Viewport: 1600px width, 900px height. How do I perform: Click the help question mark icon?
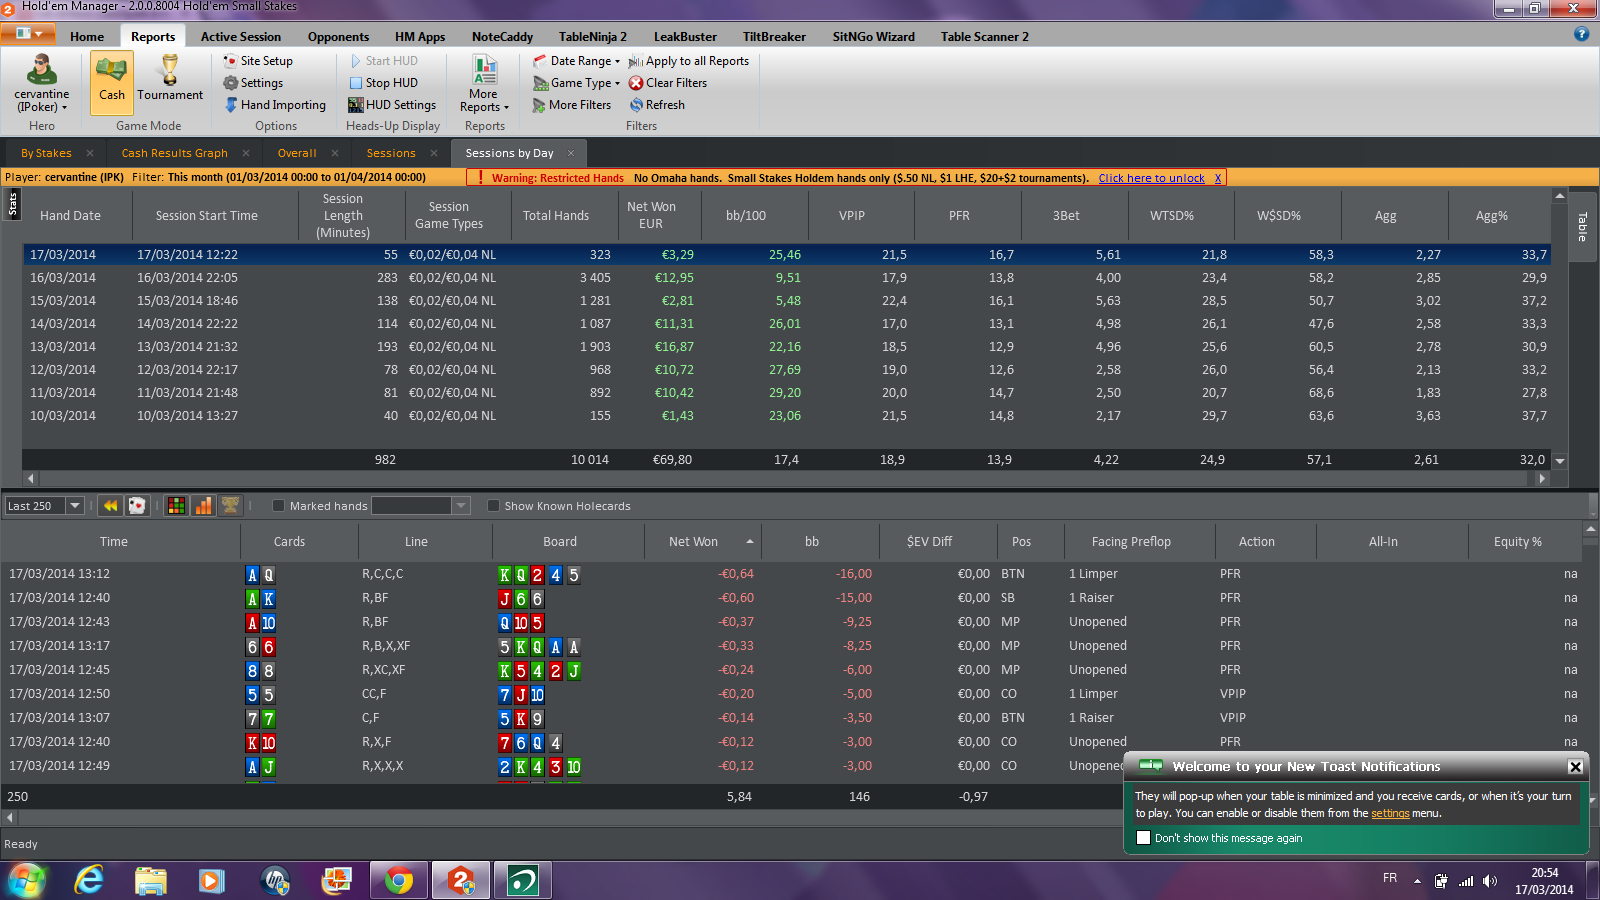1581,34
